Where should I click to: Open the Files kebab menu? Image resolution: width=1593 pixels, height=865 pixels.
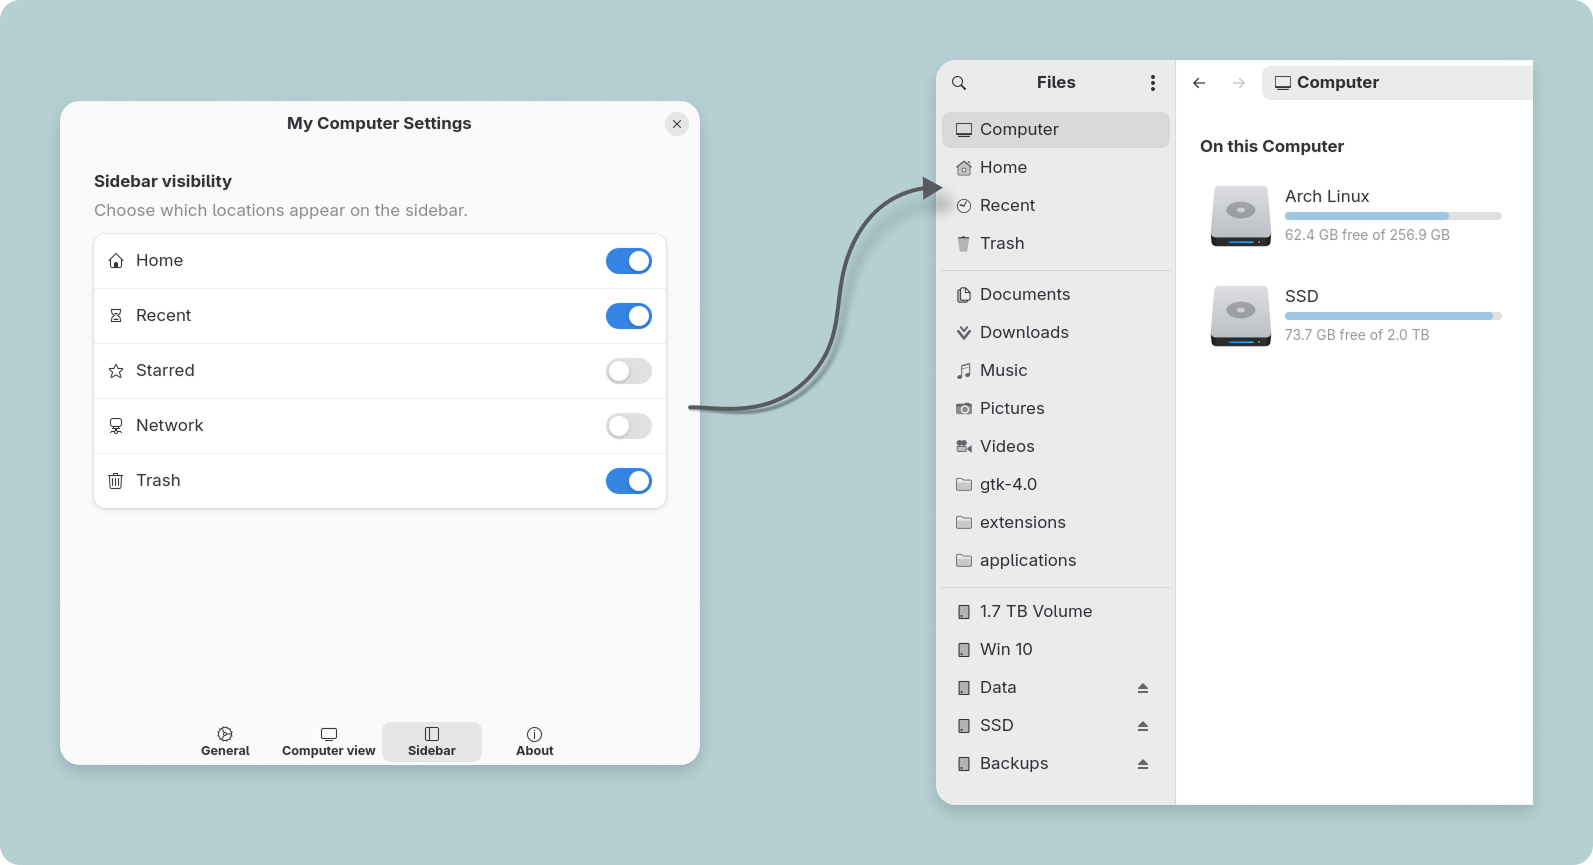[1153, 83]
